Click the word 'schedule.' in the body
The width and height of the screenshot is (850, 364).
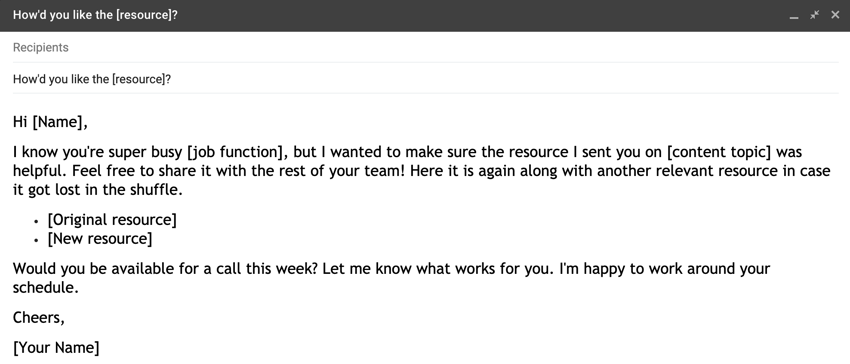pyautogui.click(x=46, y=288)
